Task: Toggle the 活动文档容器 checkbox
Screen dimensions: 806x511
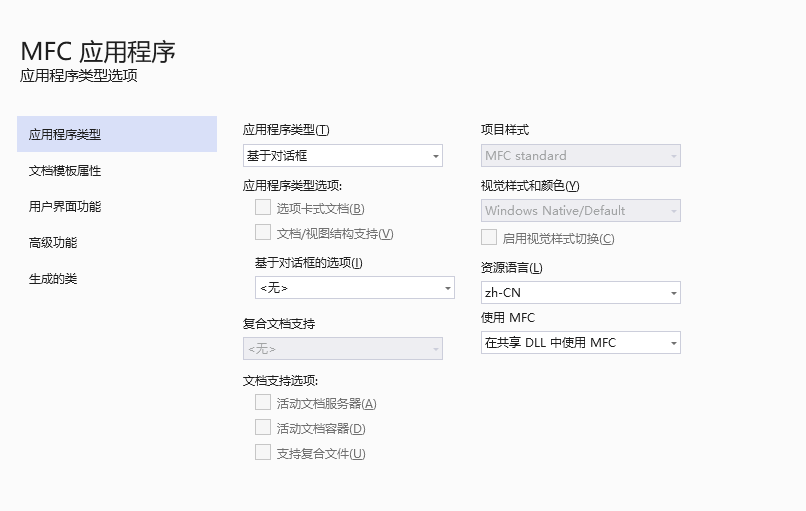Action: point(263,428)
